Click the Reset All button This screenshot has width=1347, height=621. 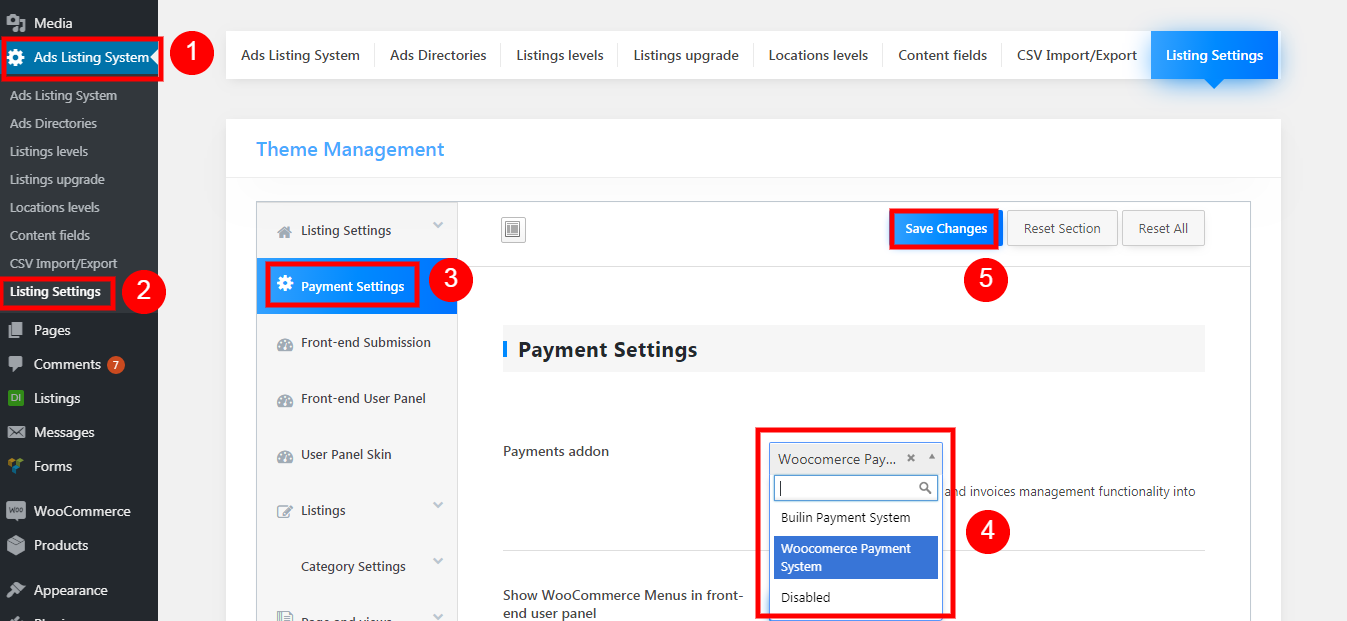click(x=1163, y=228)
